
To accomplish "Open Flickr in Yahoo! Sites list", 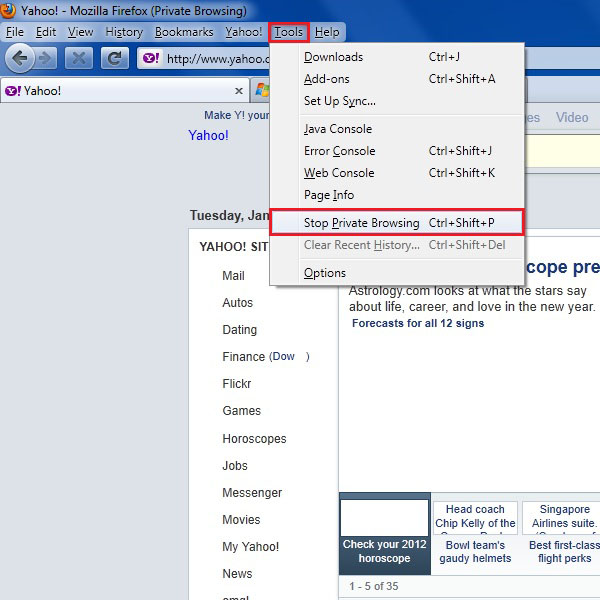I will pos(236,383).
